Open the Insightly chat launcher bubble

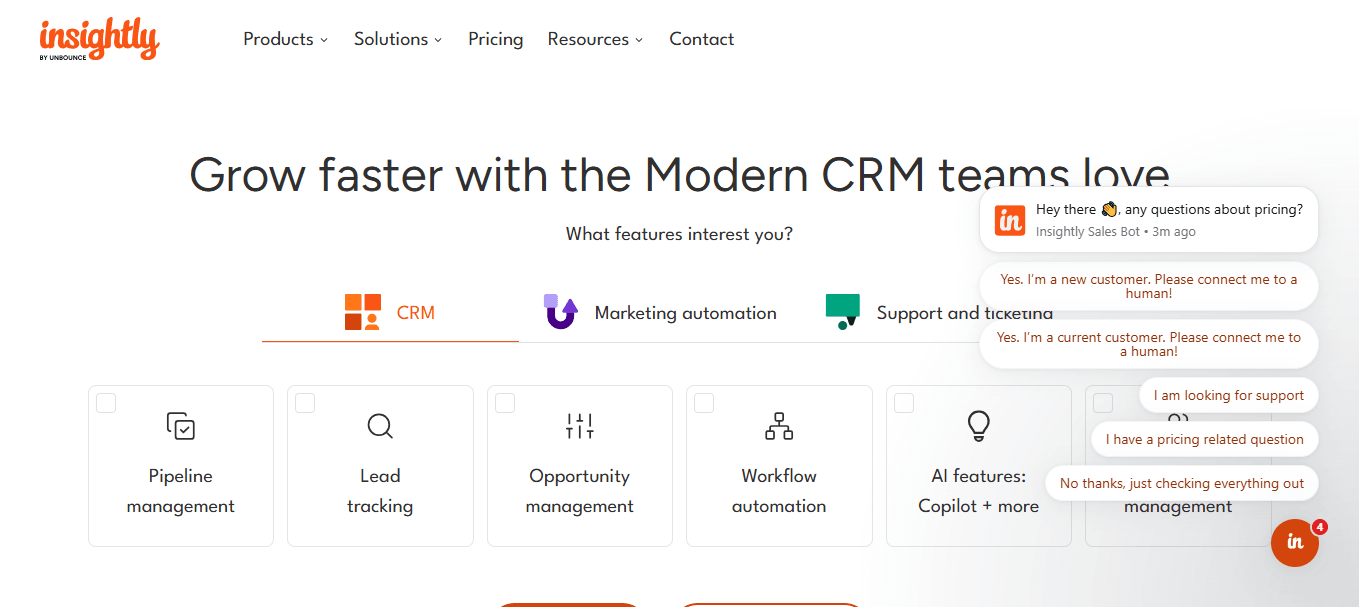1295,542
